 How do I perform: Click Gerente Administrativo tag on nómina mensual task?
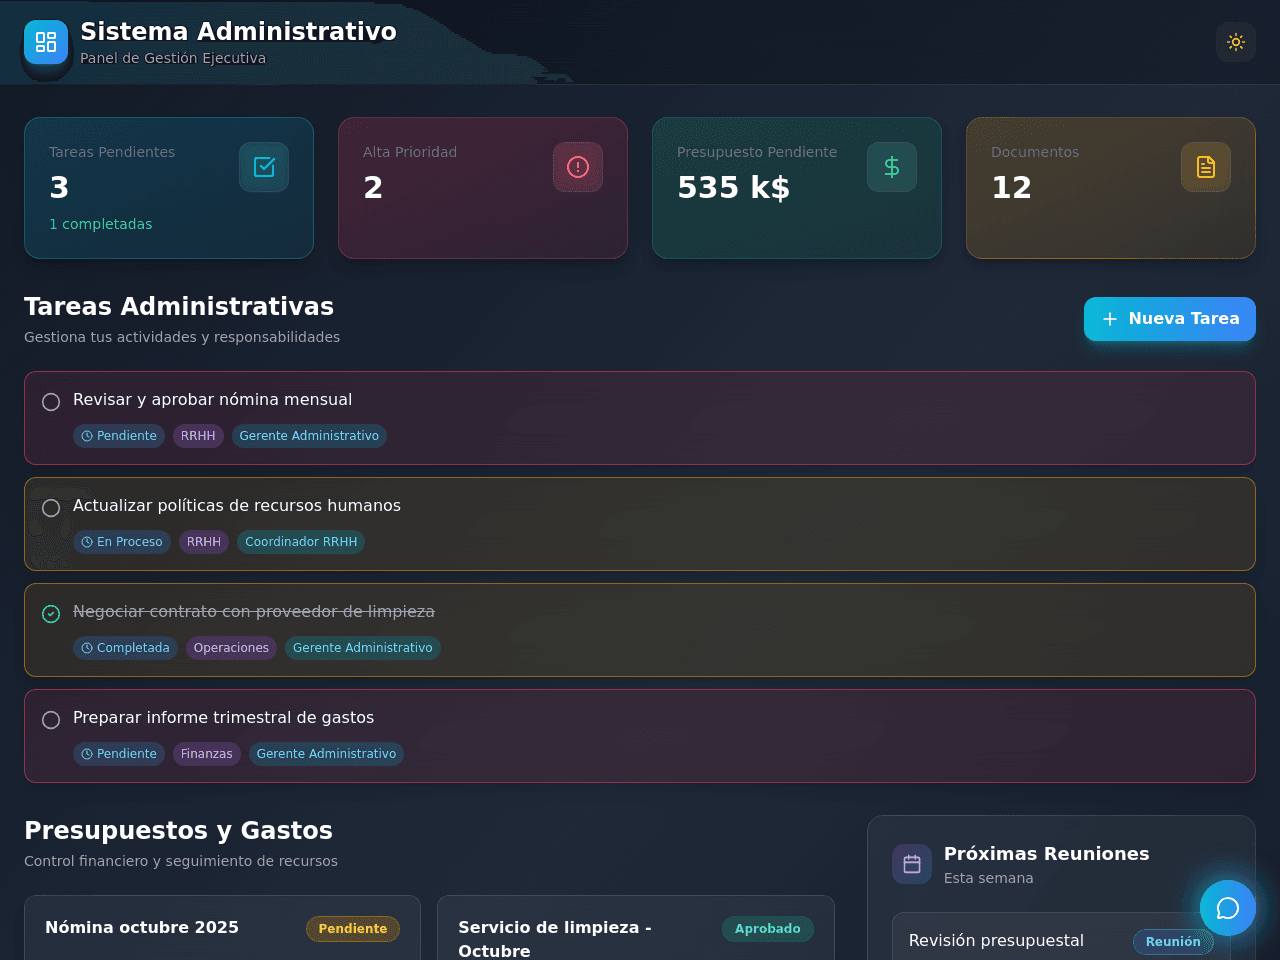pos(309,436)
